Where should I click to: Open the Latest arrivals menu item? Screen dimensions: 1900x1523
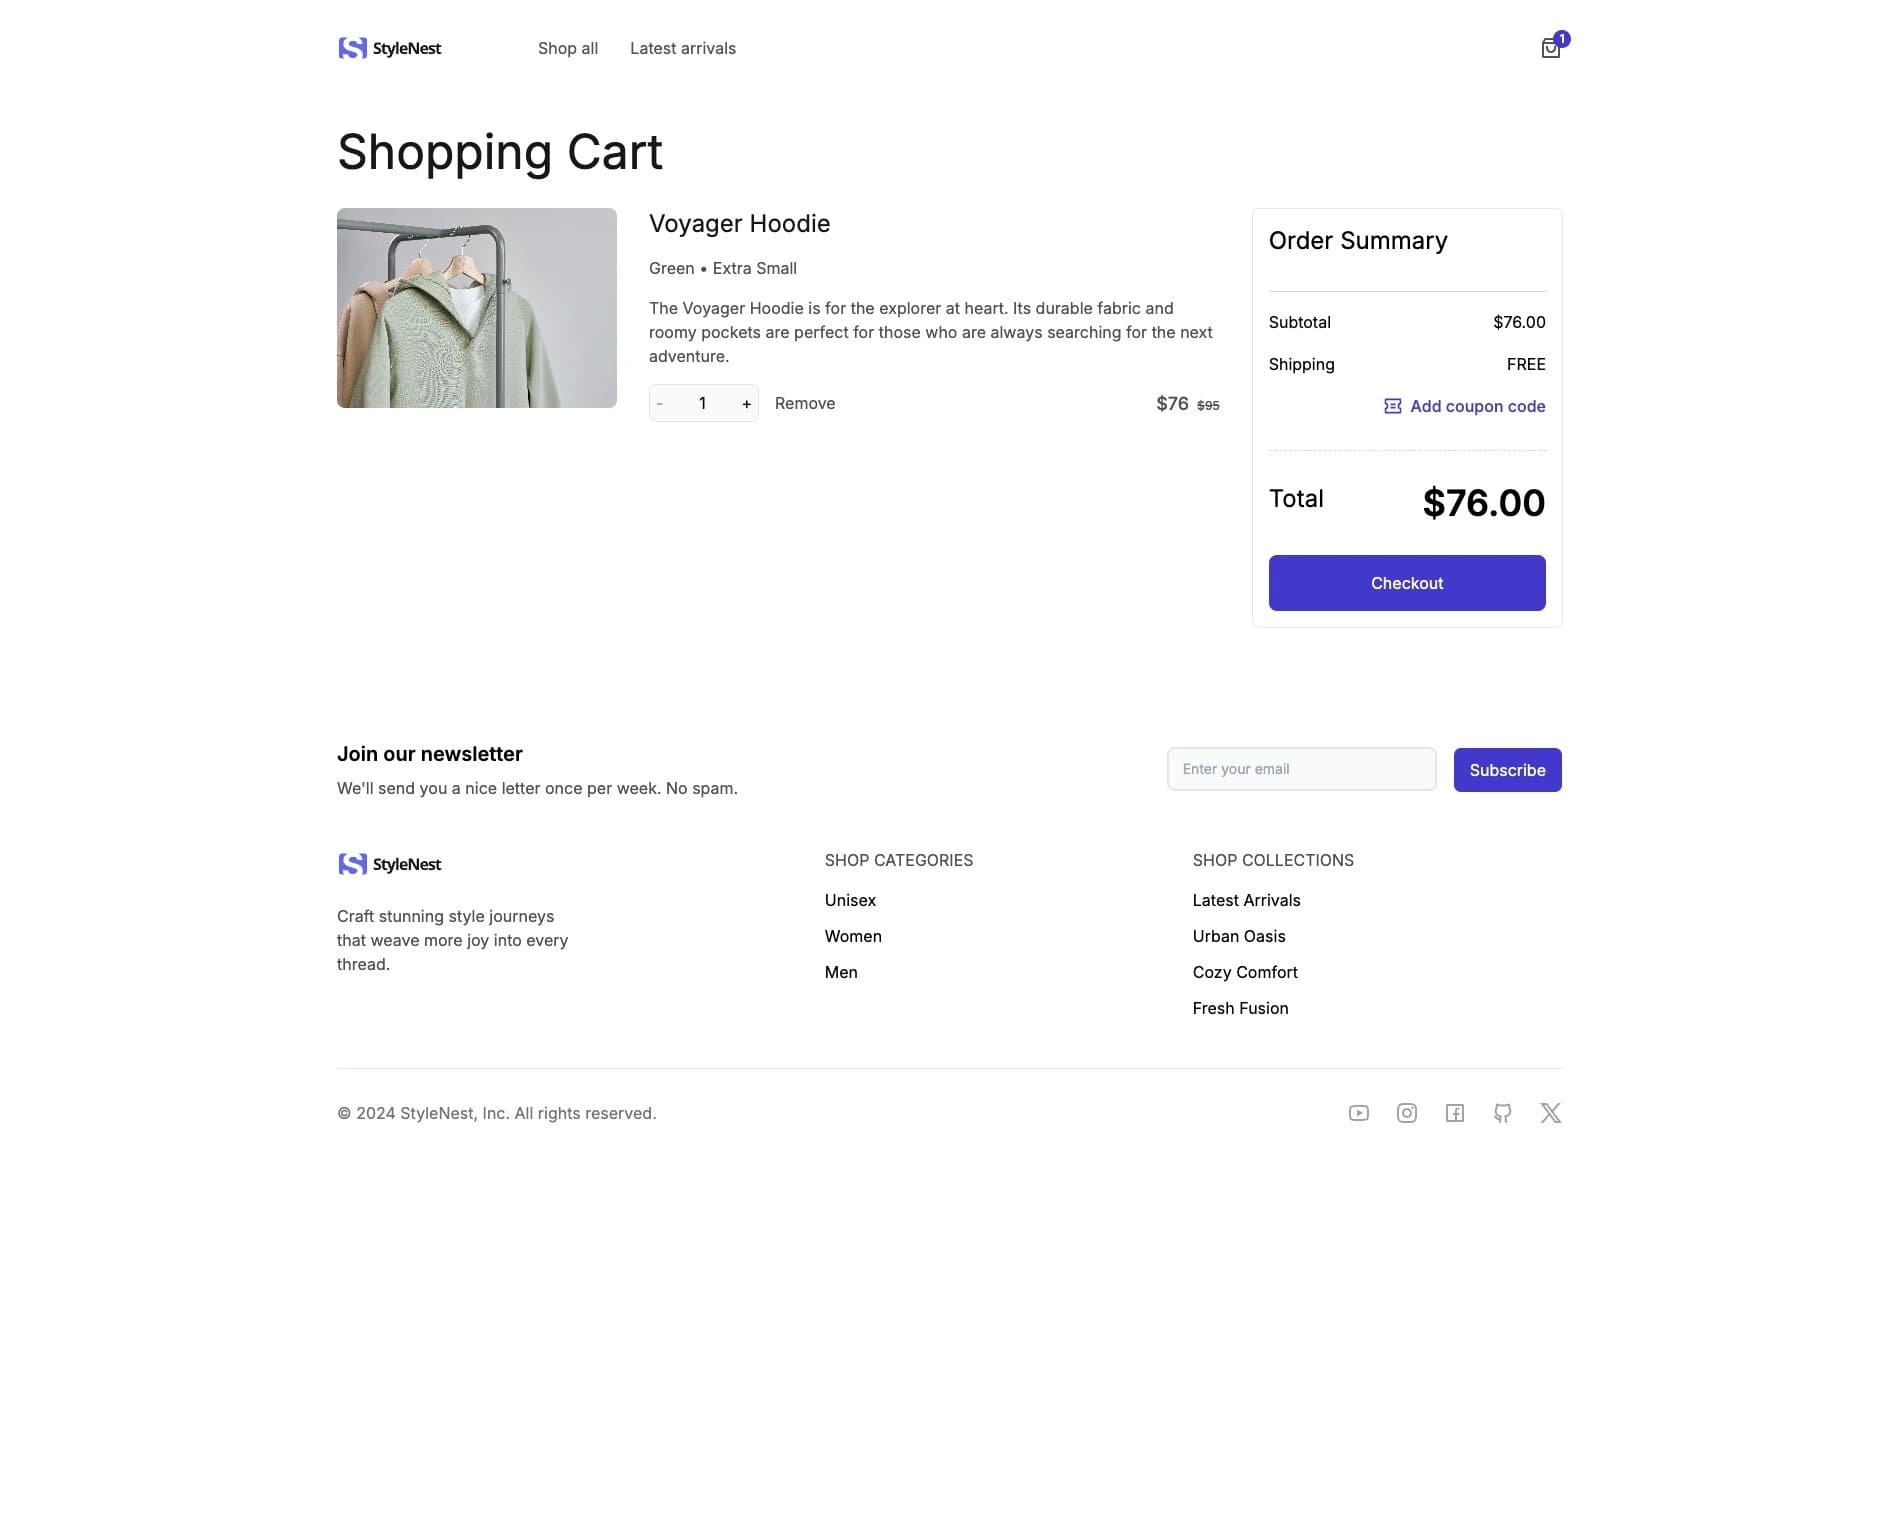click(682, 48)
